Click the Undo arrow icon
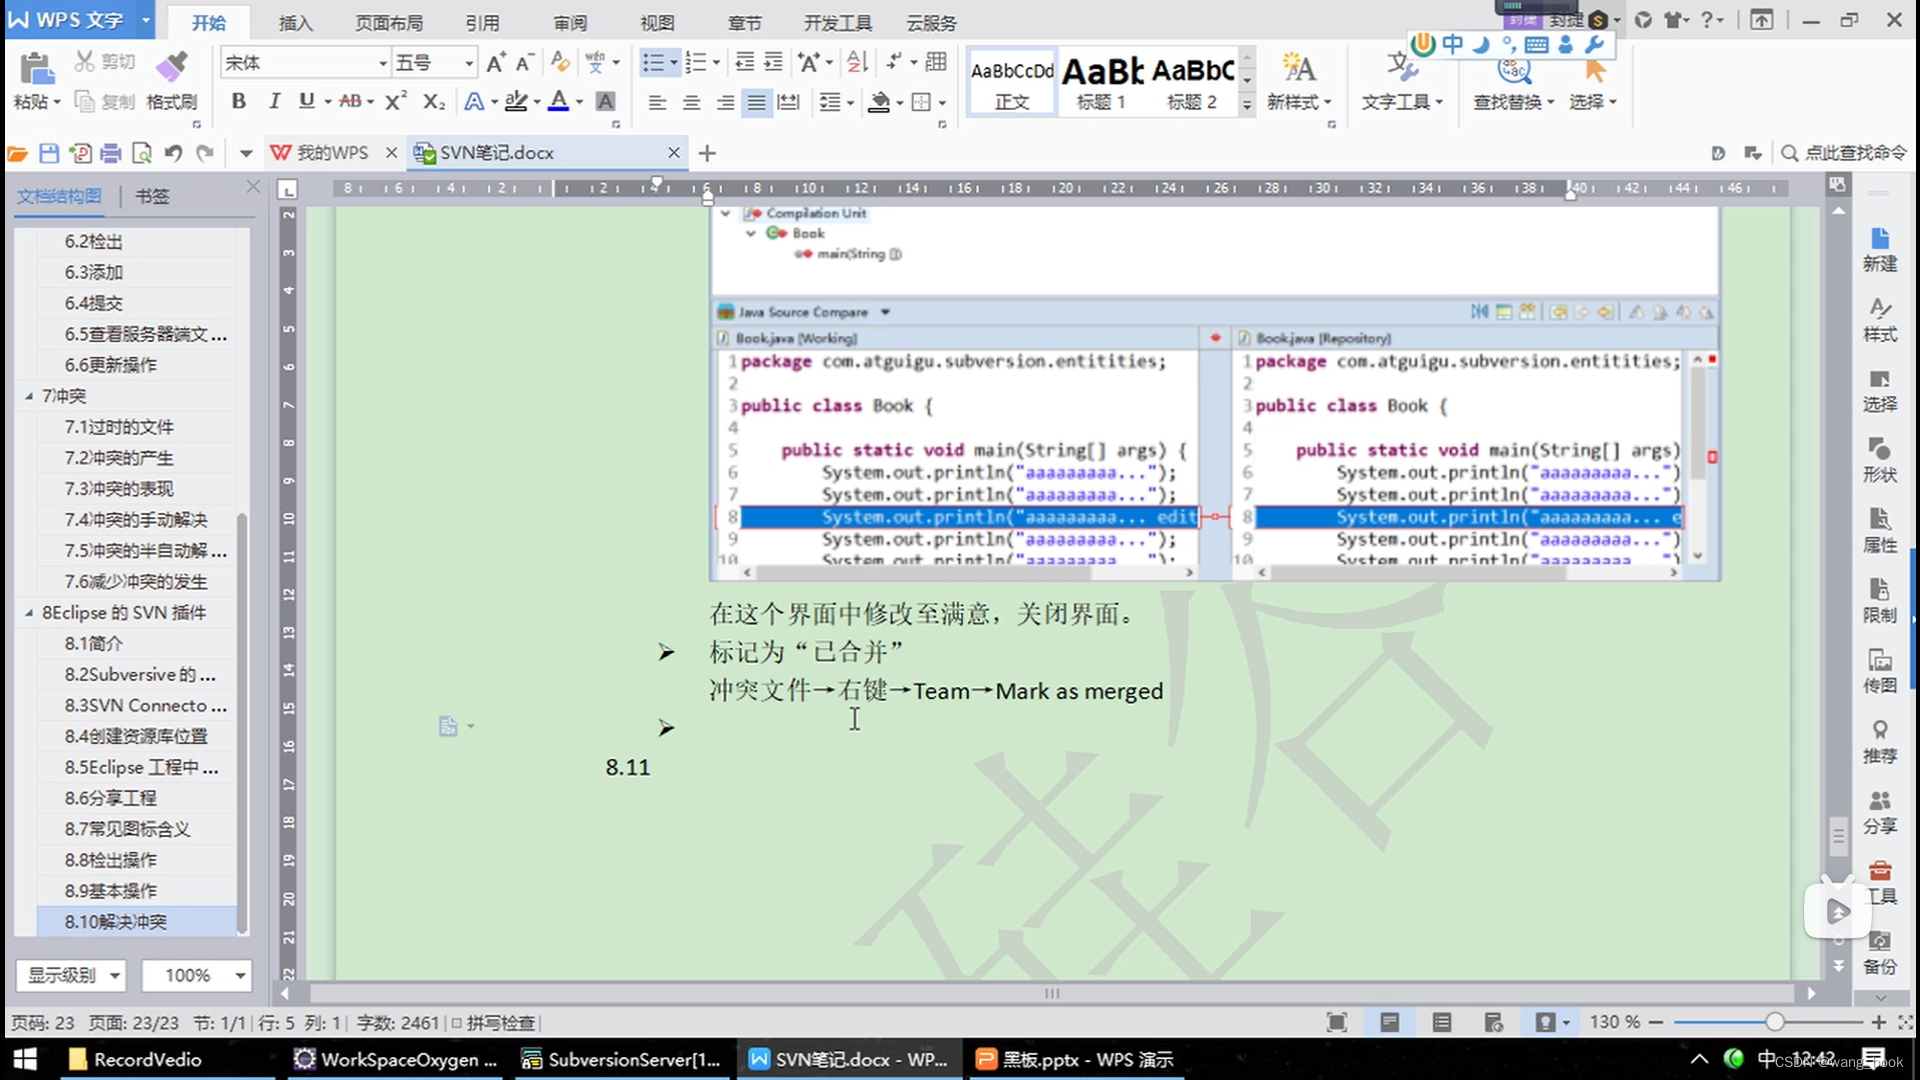This screenshot has width=1920, height=1080. tap(173, 153)
